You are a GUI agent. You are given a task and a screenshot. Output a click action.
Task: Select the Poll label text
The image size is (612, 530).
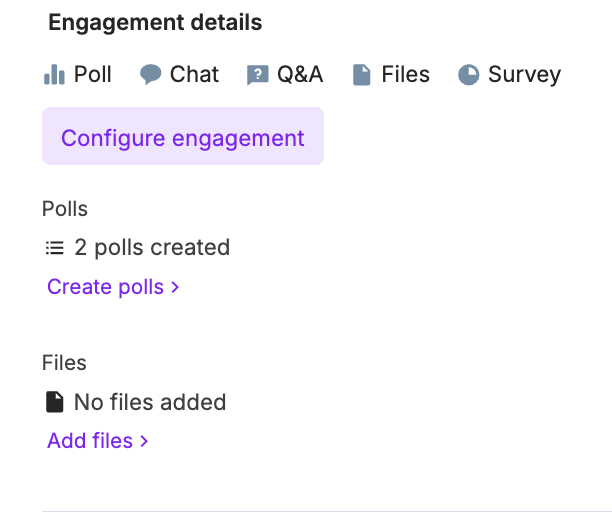(93, 75)
